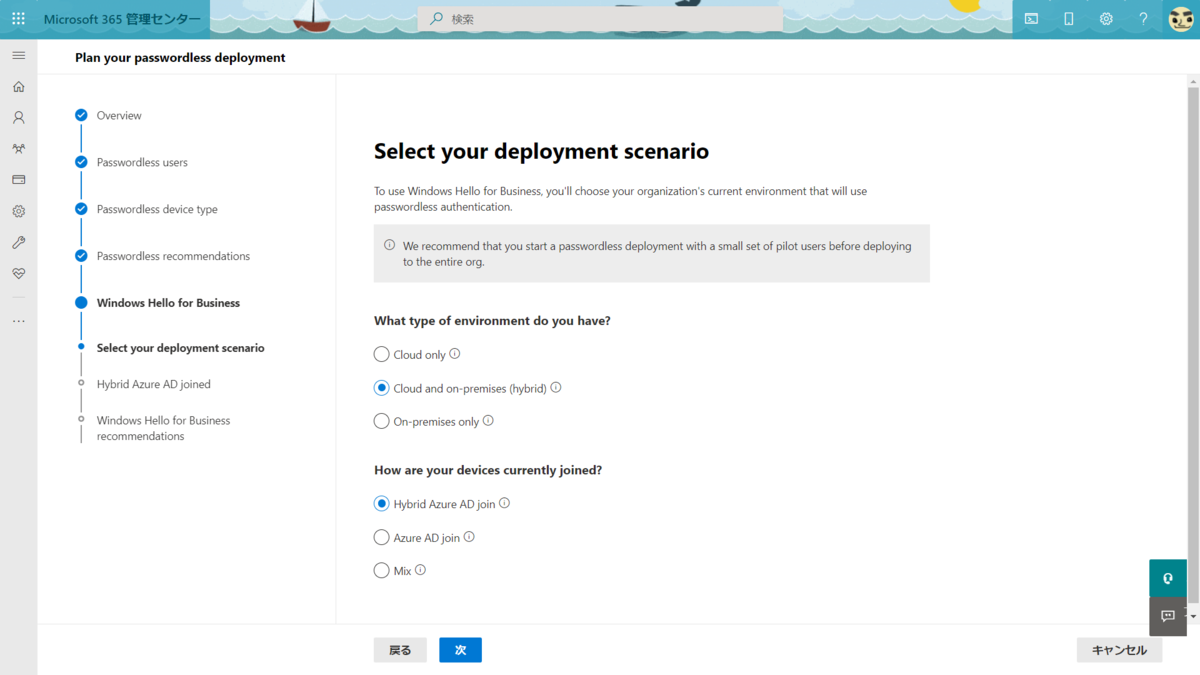The width and height of the screenshot is (1200, 675).
Task: Click Microsoft 365 管理センター title
Action: click(121, 19)
